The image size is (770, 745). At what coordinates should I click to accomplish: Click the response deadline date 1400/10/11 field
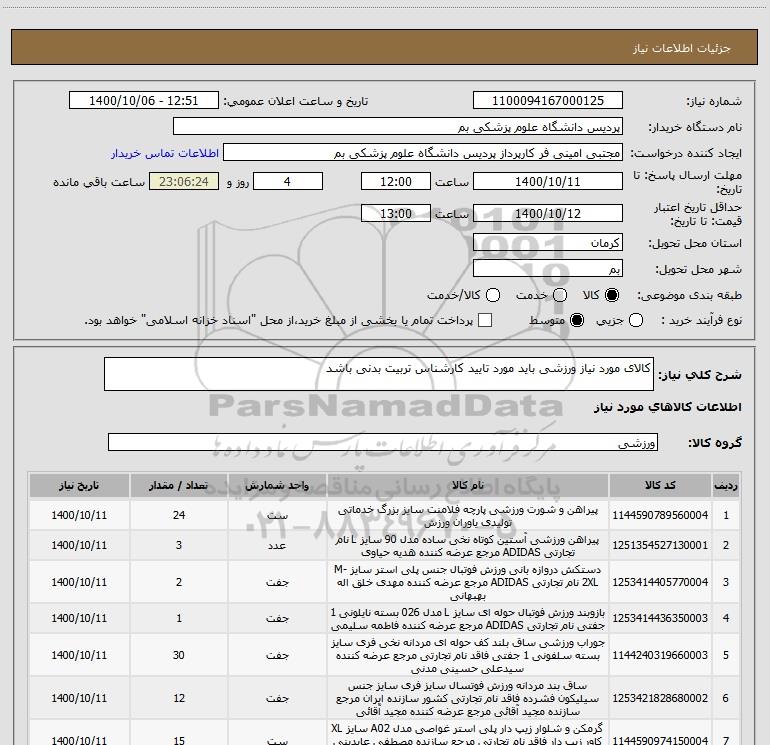coord(548,181)
